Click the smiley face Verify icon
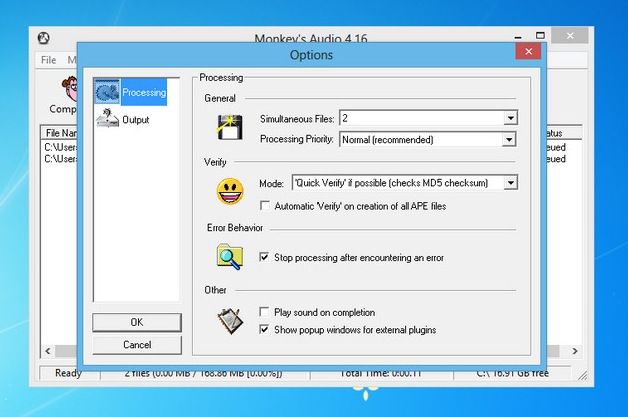The height and width of the screenshot is (417, 628). coord(230,191)
